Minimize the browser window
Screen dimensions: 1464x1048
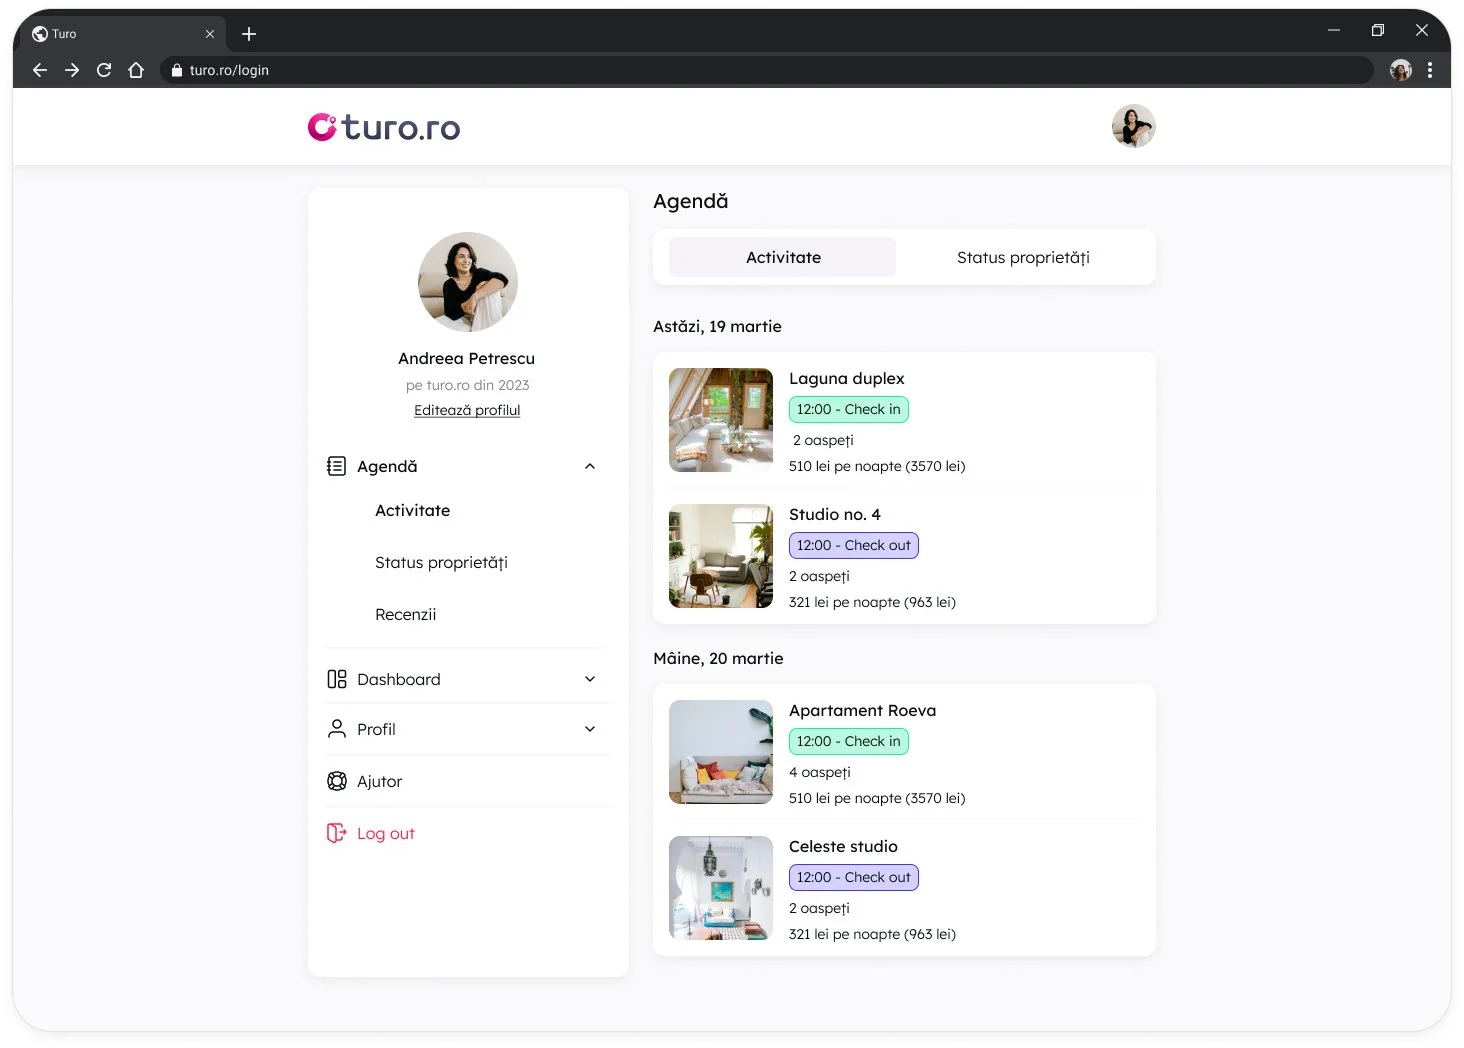pos(1334,30)
